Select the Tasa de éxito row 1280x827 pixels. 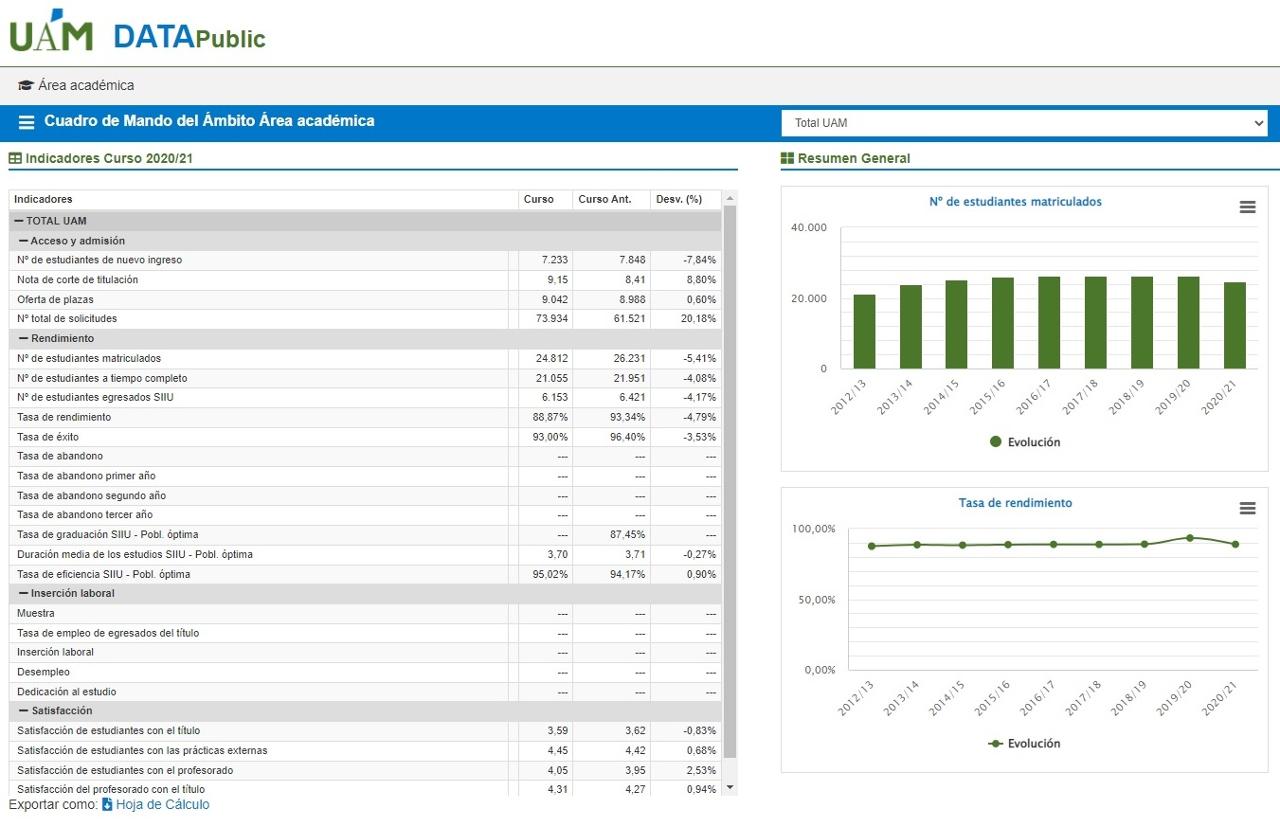(x=48, y=437)
